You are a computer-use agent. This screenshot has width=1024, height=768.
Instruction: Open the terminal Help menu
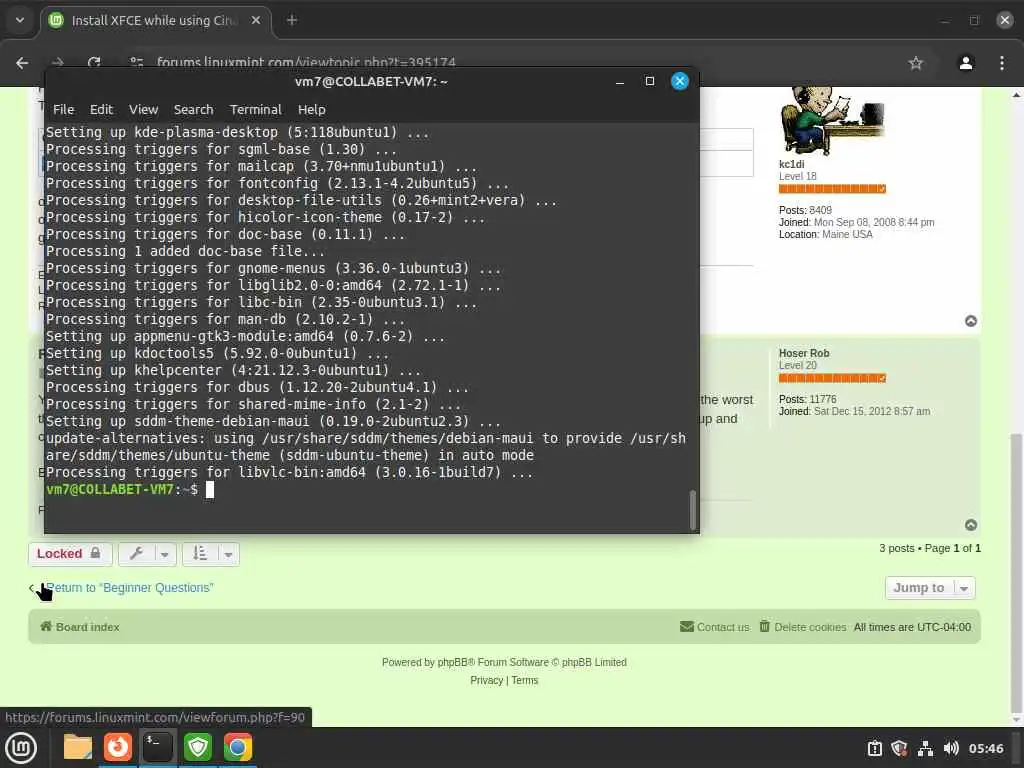pyautogui.click(x=312, y=110)
